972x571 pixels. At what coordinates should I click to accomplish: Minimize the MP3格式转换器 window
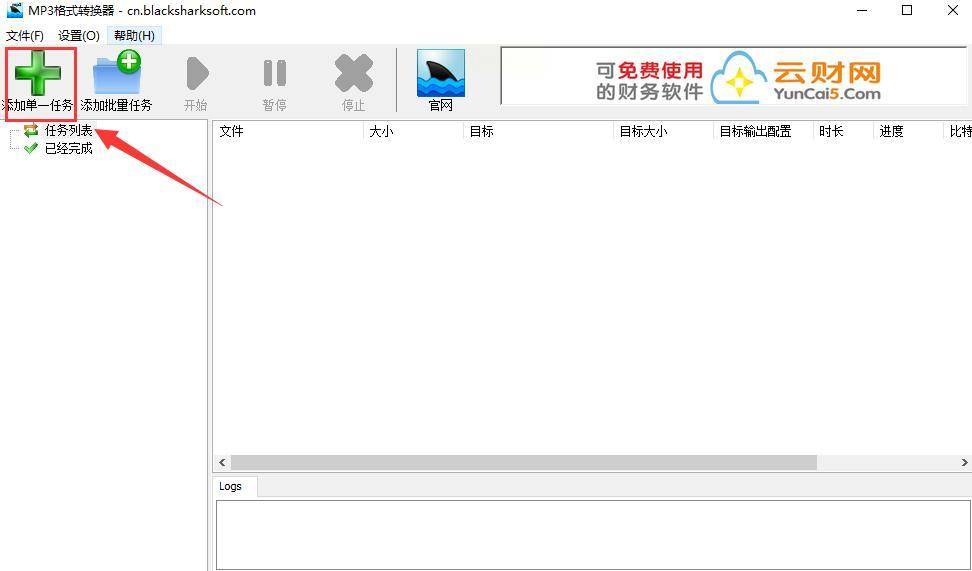[x=860, y=11]
